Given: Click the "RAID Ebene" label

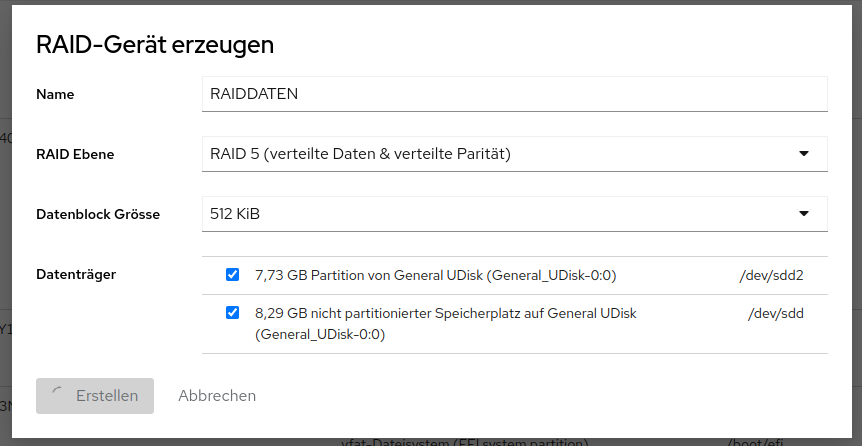Looking at the screenshot, I should click(x=75, y=154).
